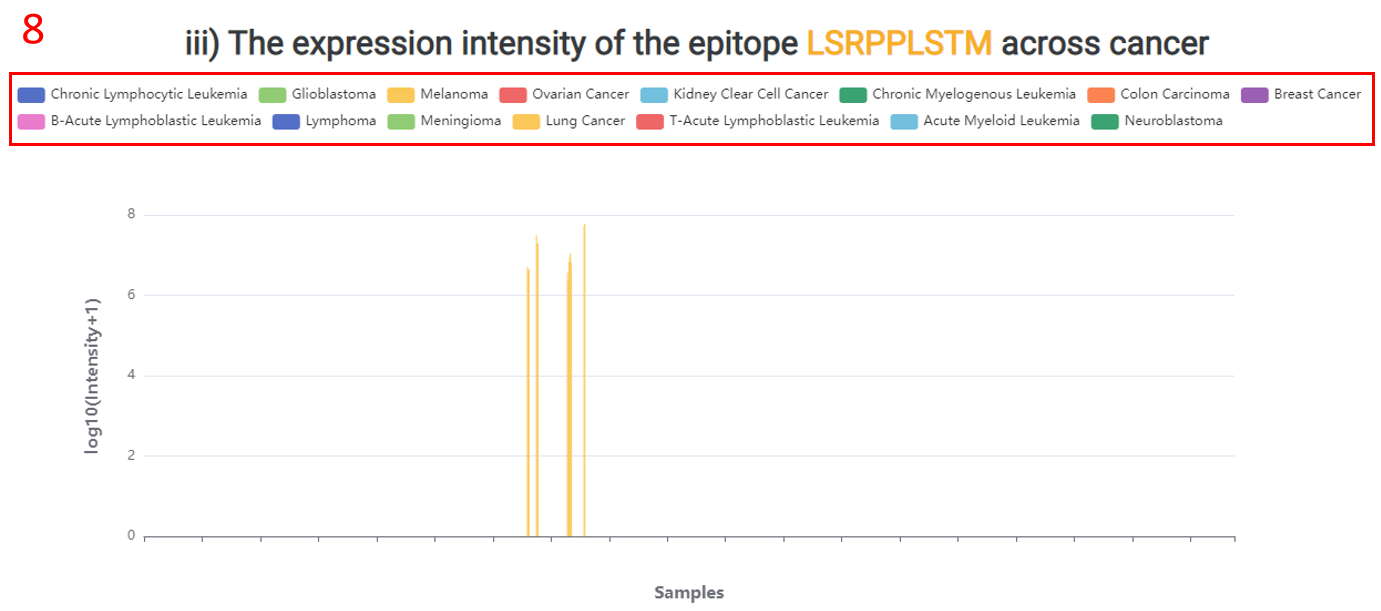Hide the Melanoma series via legend
The width and height of the screenshot is (1381, 611).
pos(401,95)
